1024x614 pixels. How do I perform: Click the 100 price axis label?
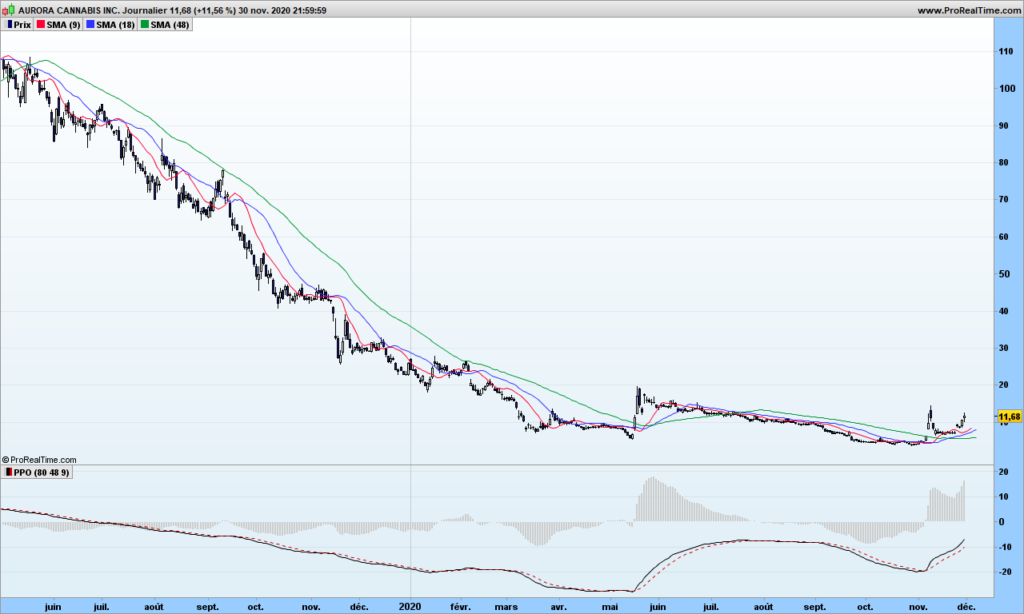pos(1006,89)
